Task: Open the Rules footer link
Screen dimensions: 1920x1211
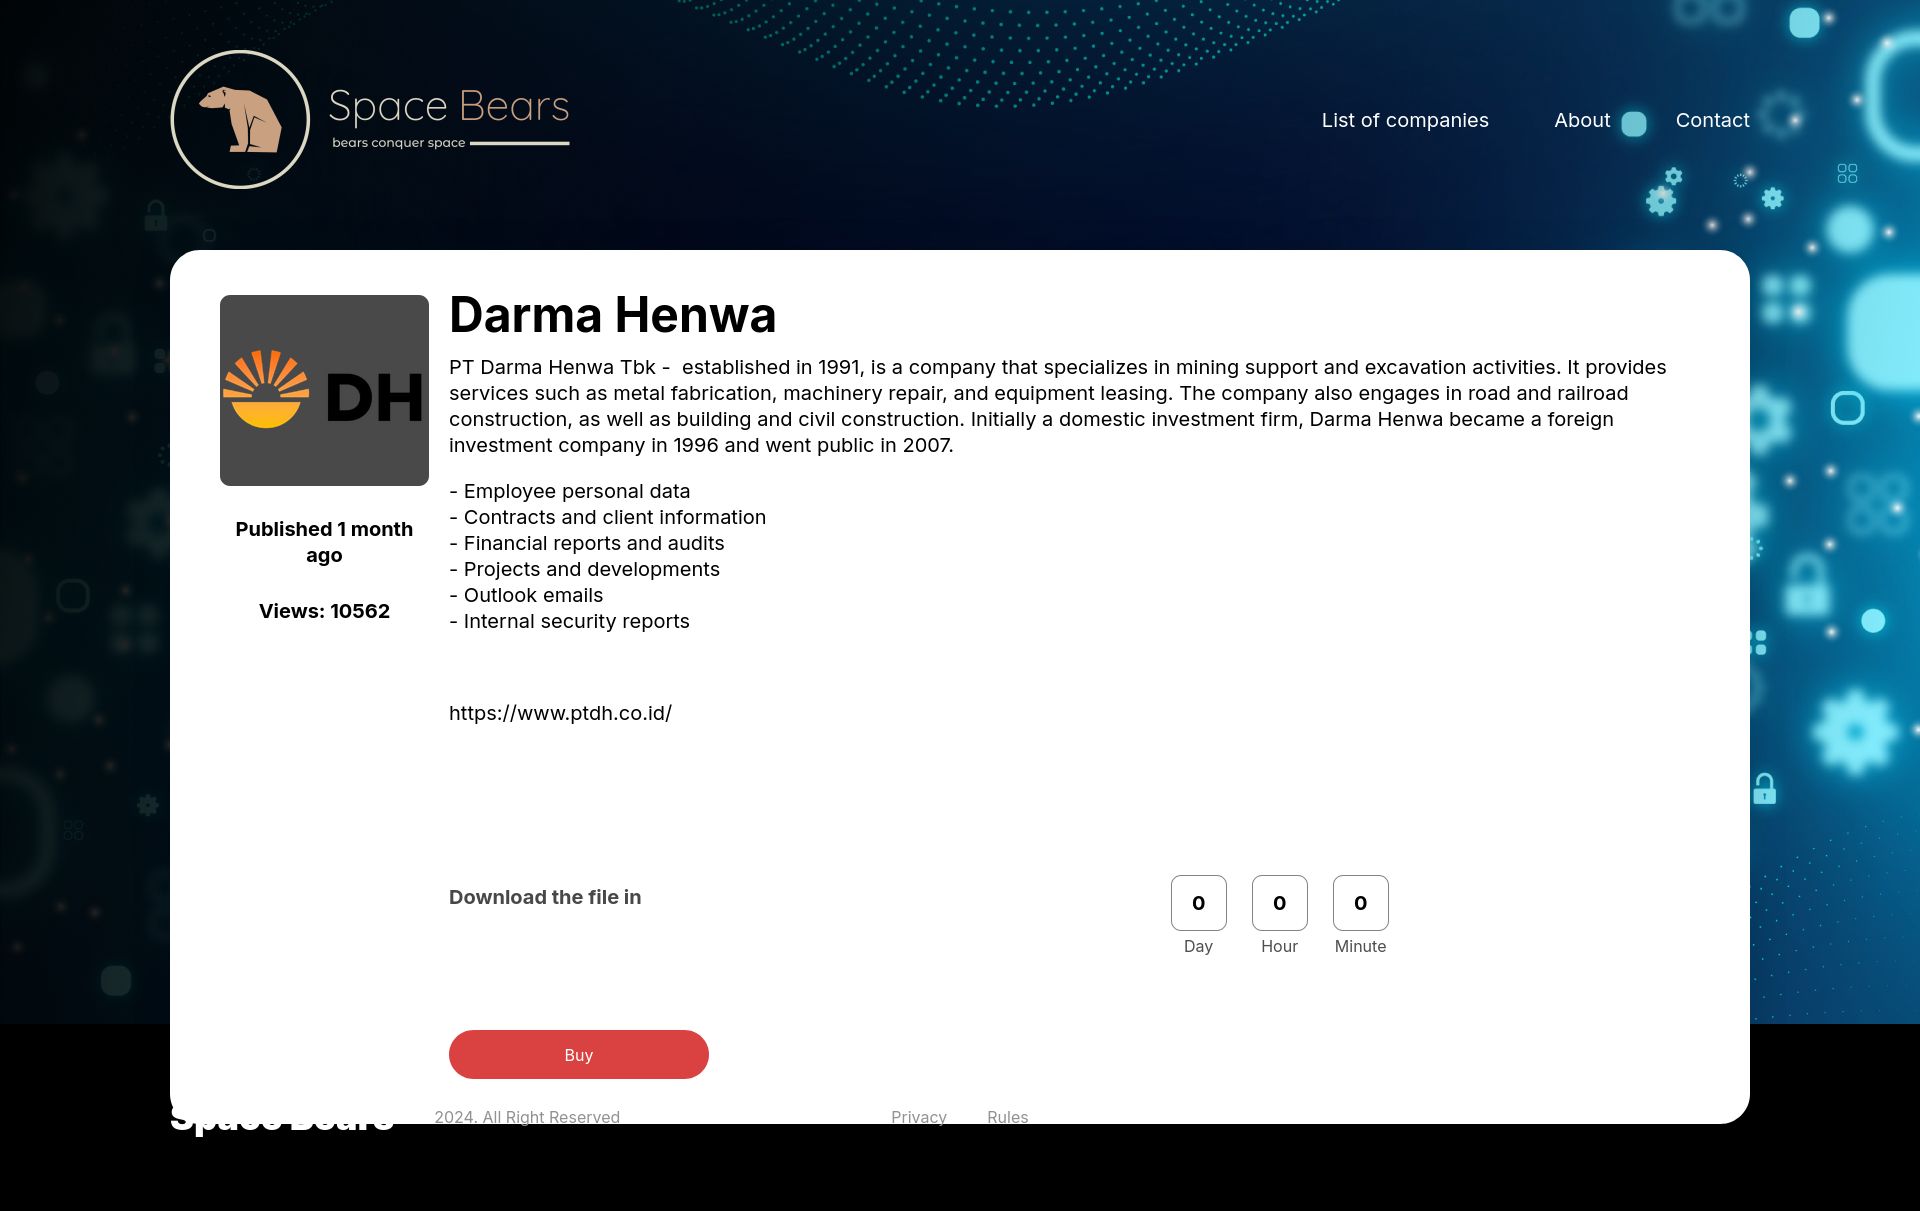Action: pyautogui.click(x=1007, y=1116)
